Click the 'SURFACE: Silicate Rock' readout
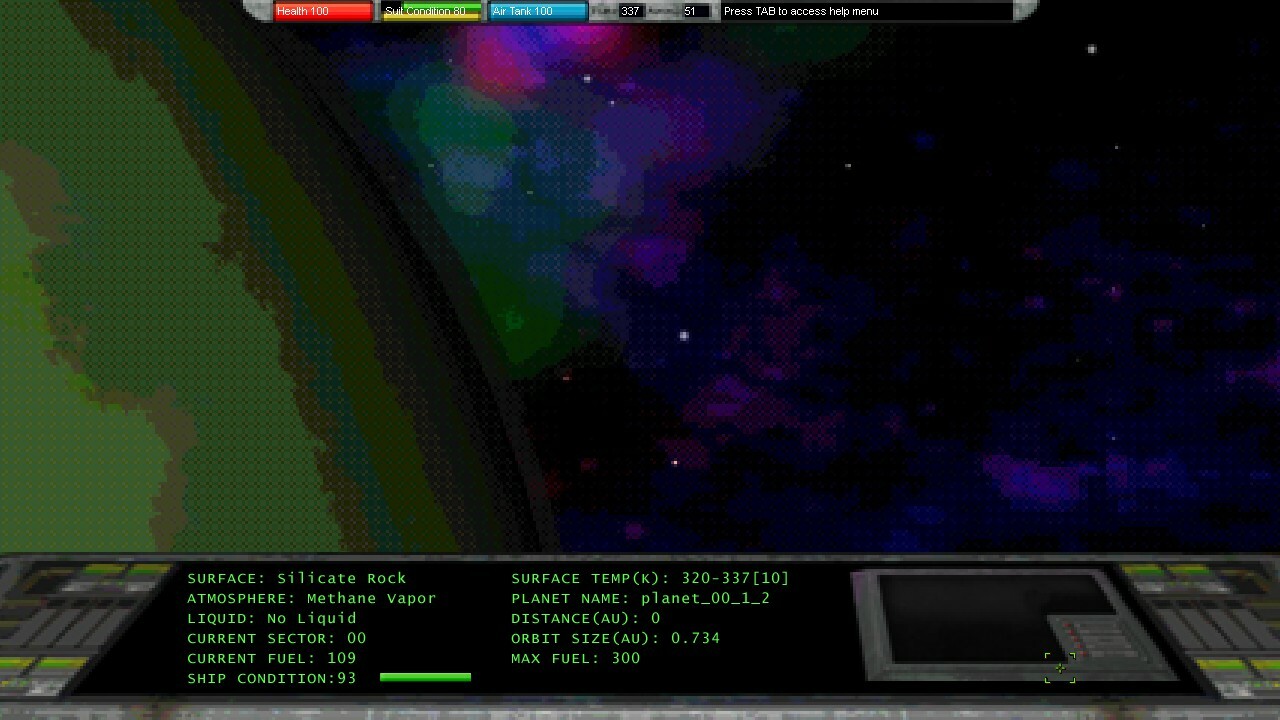Image resolution: width=1280 pixels, height=720 pixels. [297, 578]
